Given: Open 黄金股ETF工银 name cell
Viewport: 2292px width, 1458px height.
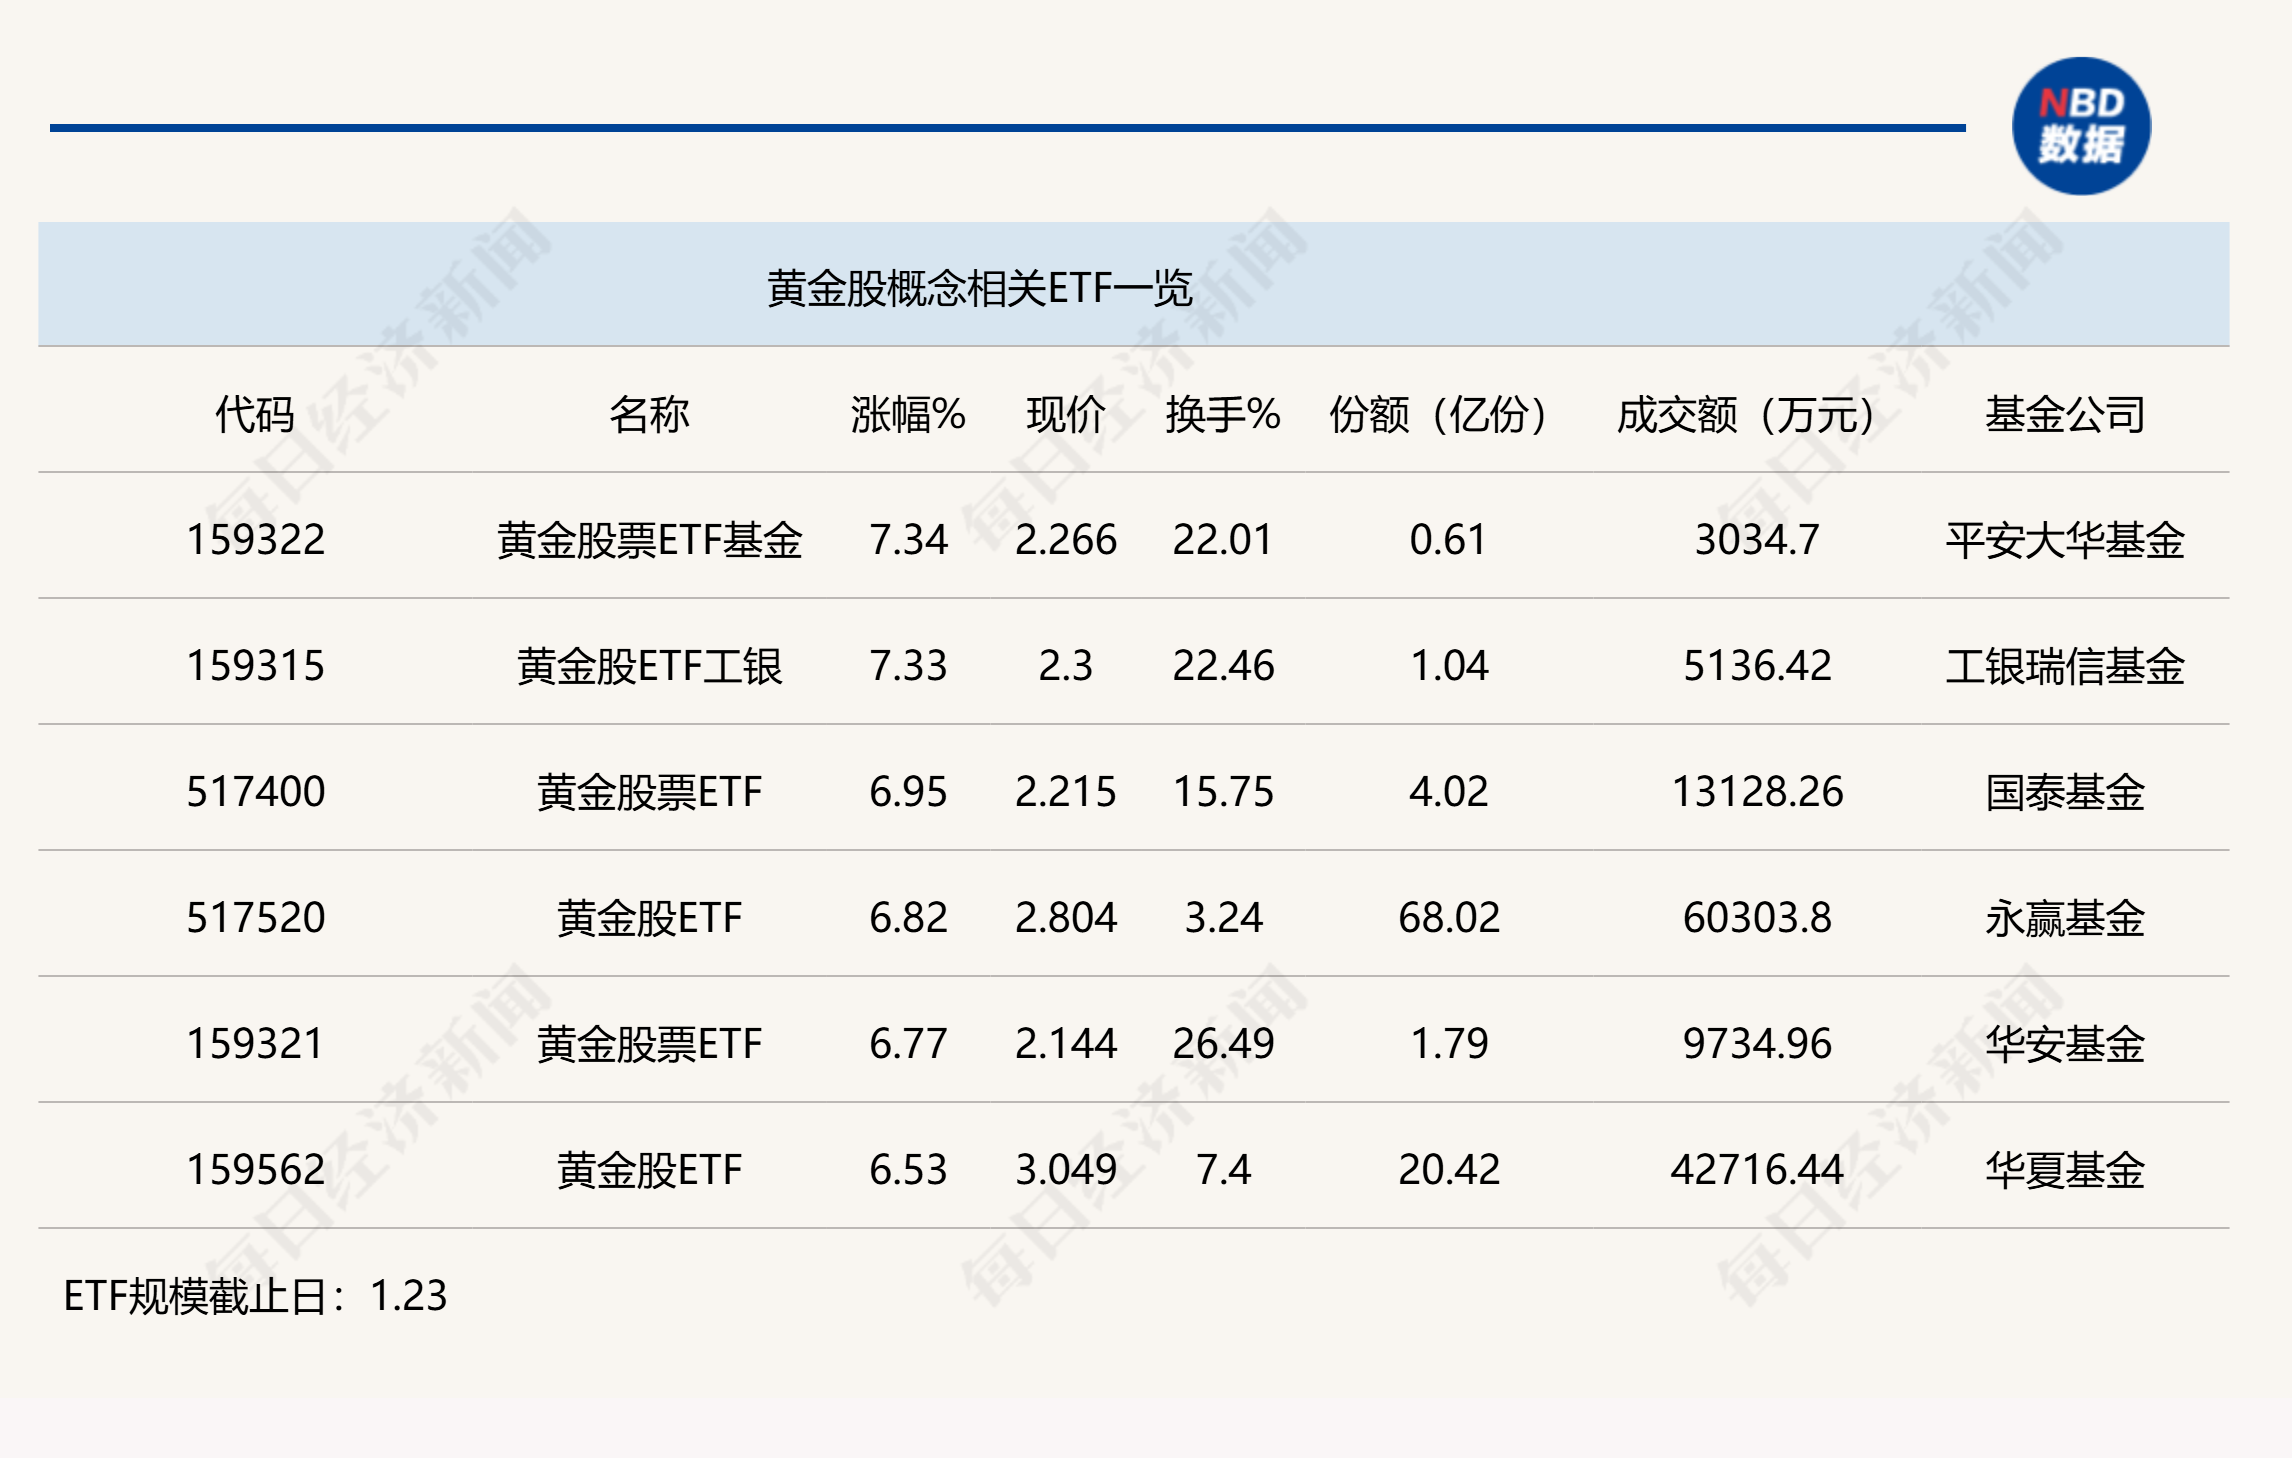Looking at the screenshot, I should (x=649, y=666).
